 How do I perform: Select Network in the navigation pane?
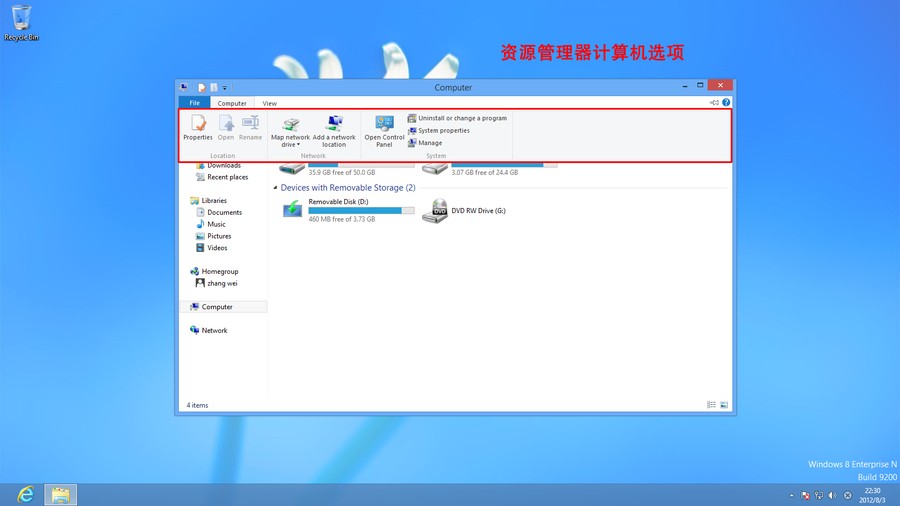(x=214, y=330)
